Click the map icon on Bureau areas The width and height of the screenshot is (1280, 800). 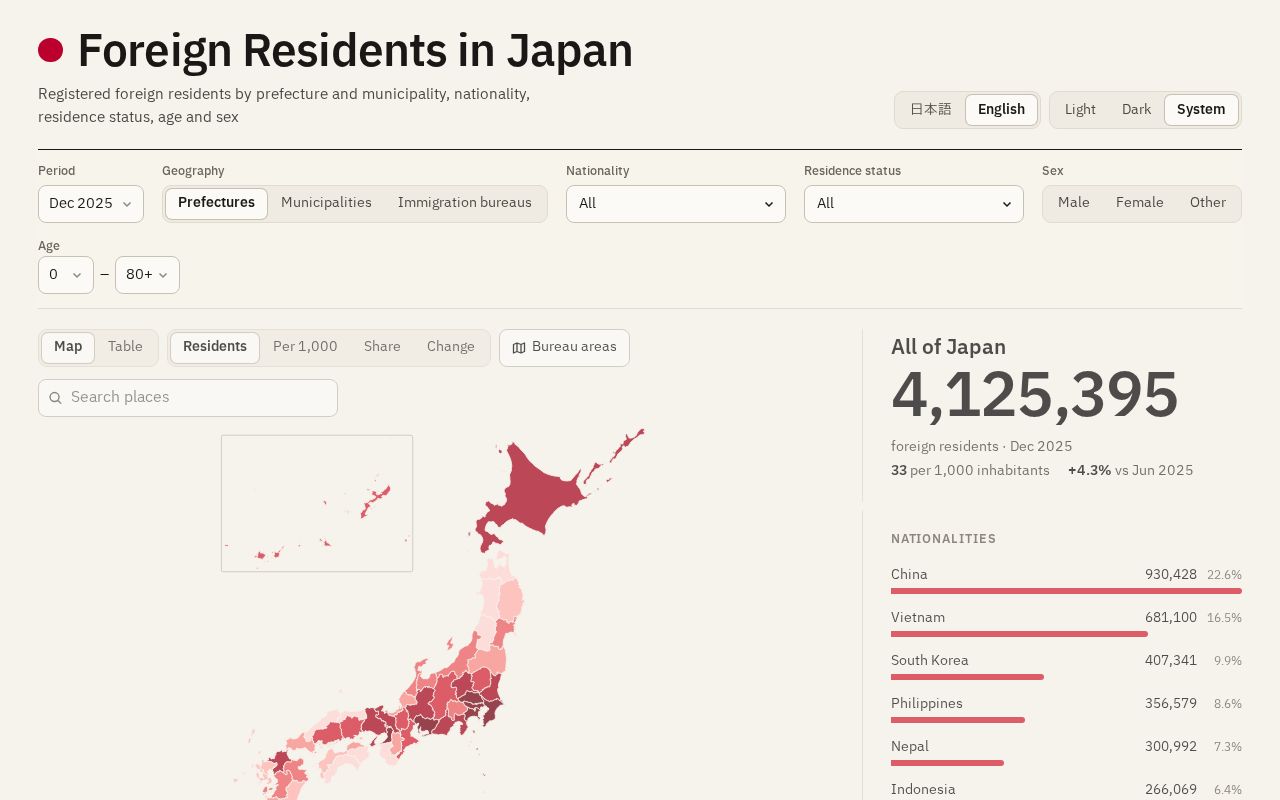519,348
